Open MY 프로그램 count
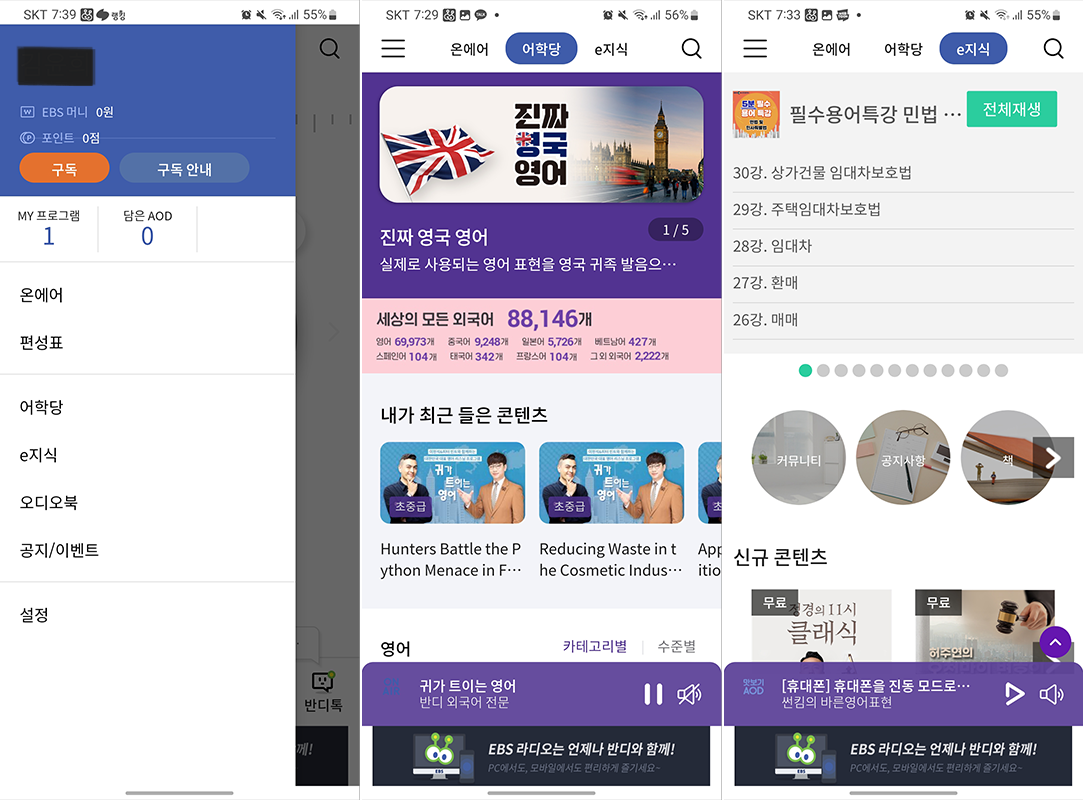The width and height of the screenshot is (1083, 800). point(48,229)
